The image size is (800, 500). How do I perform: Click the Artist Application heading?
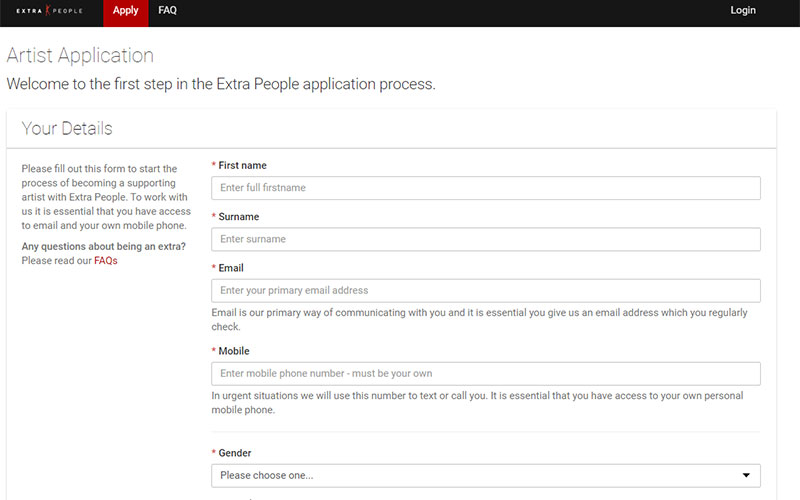(x=80, y=55)
